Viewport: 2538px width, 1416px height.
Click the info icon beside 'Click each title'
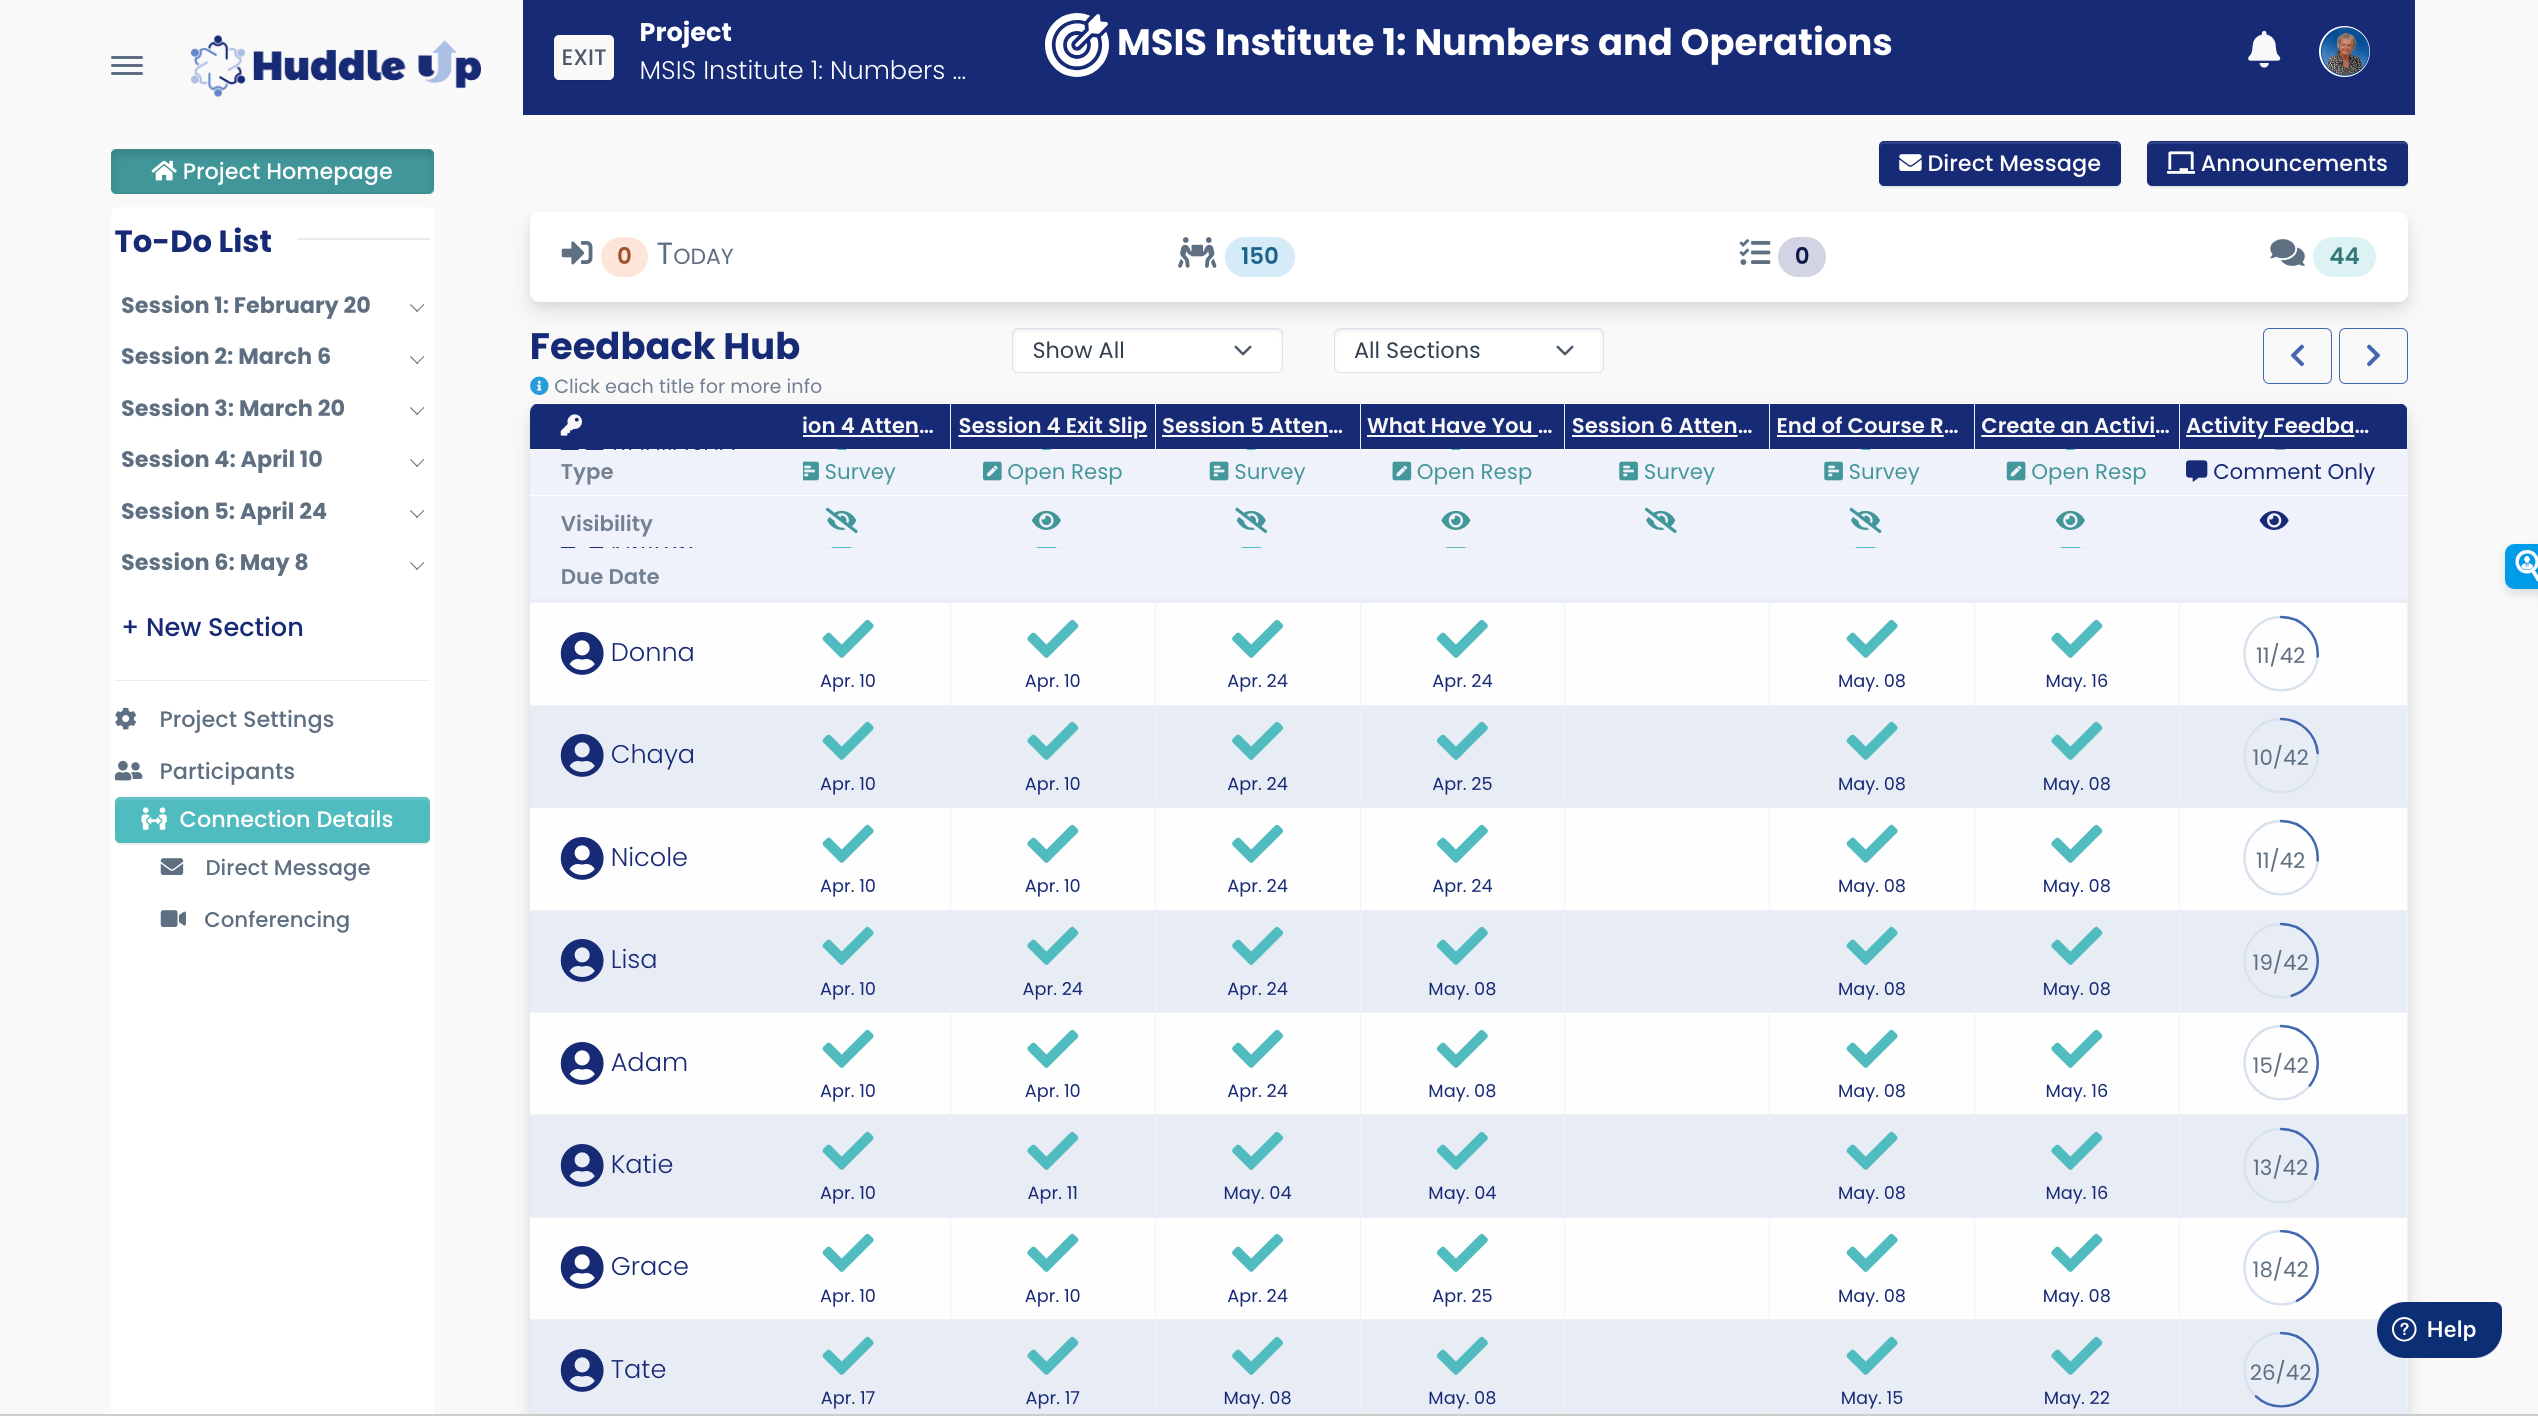coord(539,386)
